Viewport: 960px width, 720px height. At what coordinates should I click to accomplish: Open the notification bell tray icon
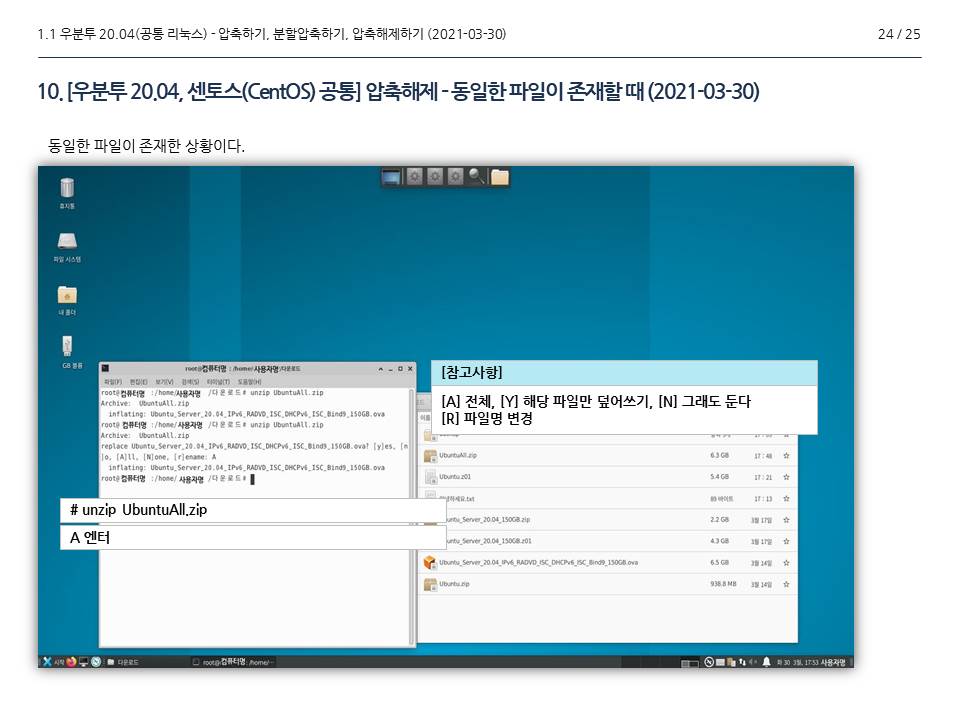pos(767,662)
